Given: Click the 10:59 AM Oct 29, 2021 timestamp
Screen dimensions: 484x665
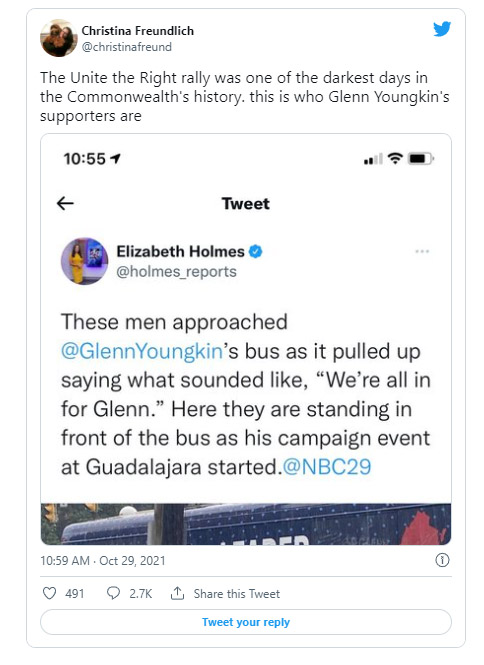Looking at the screenshot, I should 103,561.
